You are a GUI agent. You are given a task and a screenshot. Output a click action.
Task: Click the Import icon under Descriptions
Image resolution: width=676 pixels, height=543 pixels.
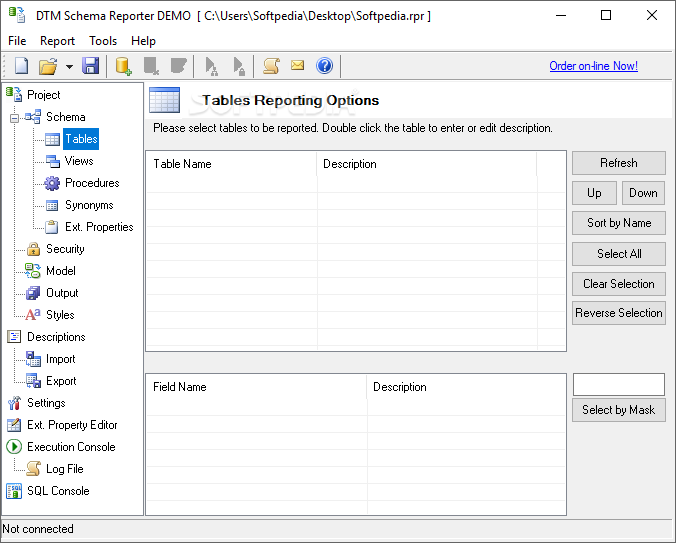[x=33, y=359]
